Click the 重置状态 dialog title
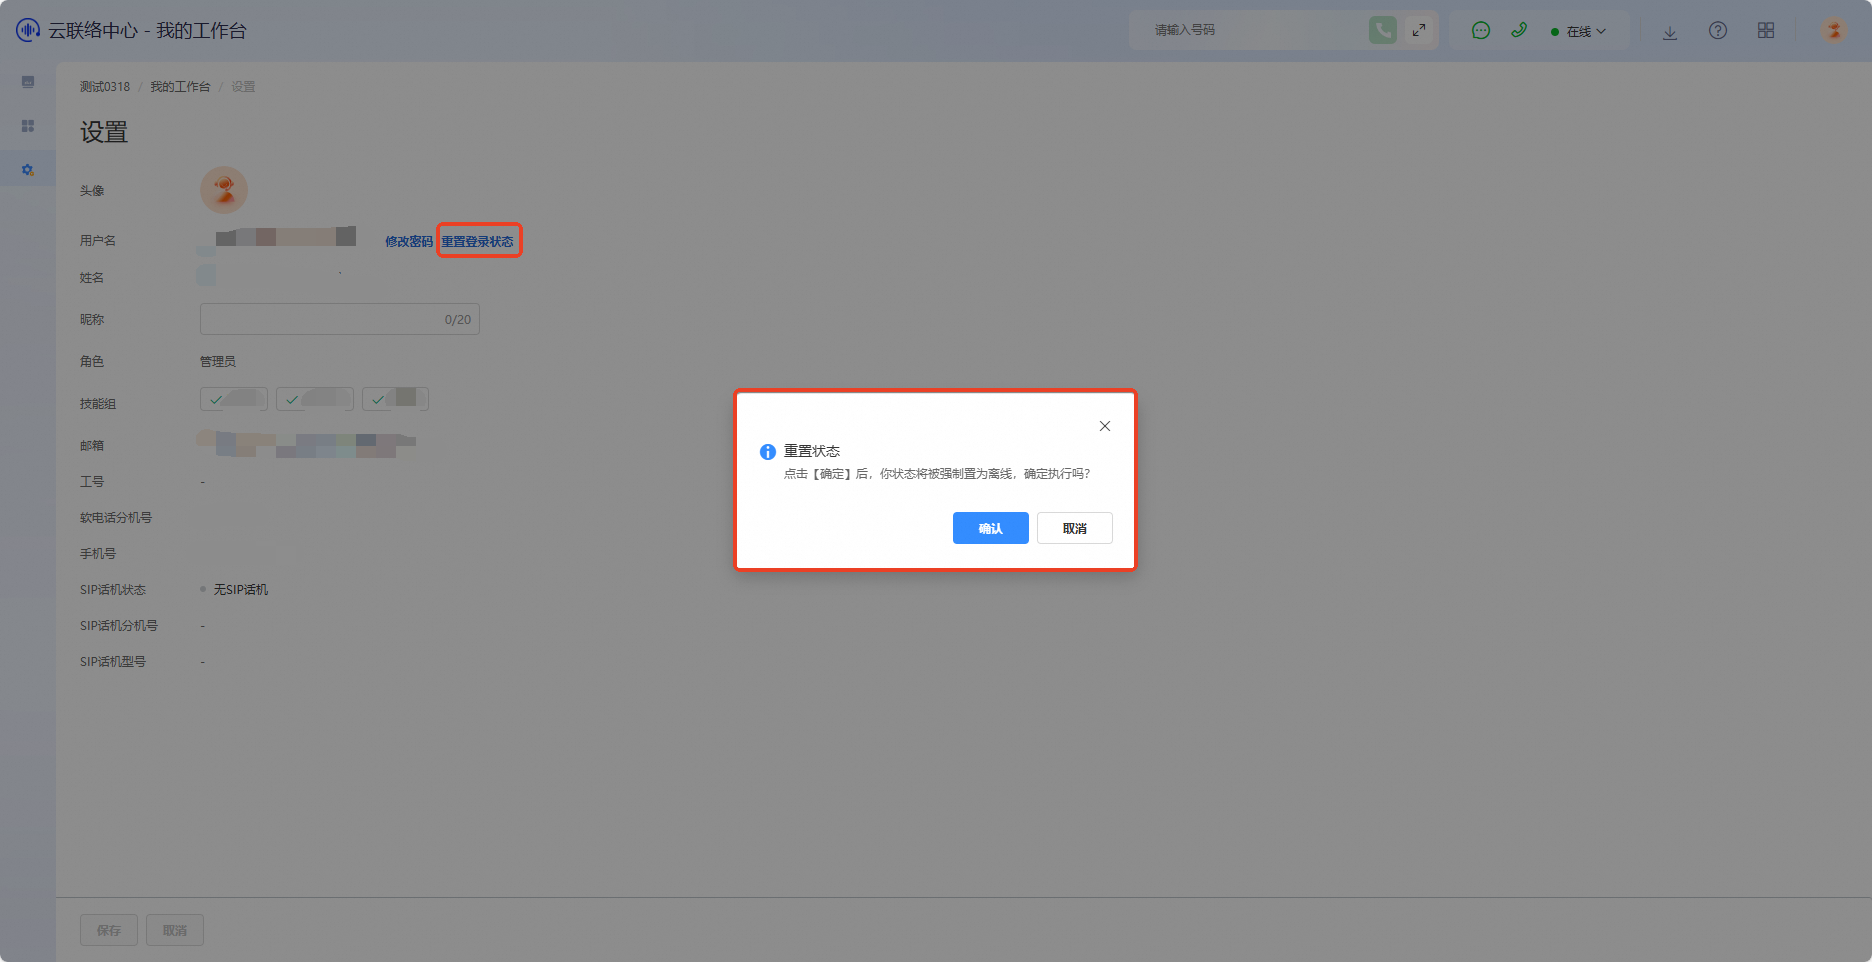The width and height of the screenshot is (1872, 962). coord(812,451)
